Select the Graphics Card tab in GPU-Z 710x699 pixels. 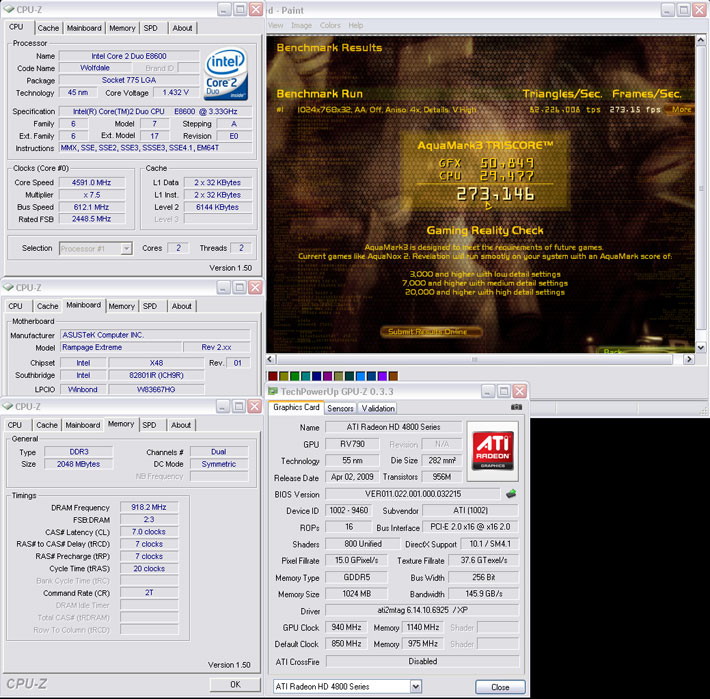296,407
